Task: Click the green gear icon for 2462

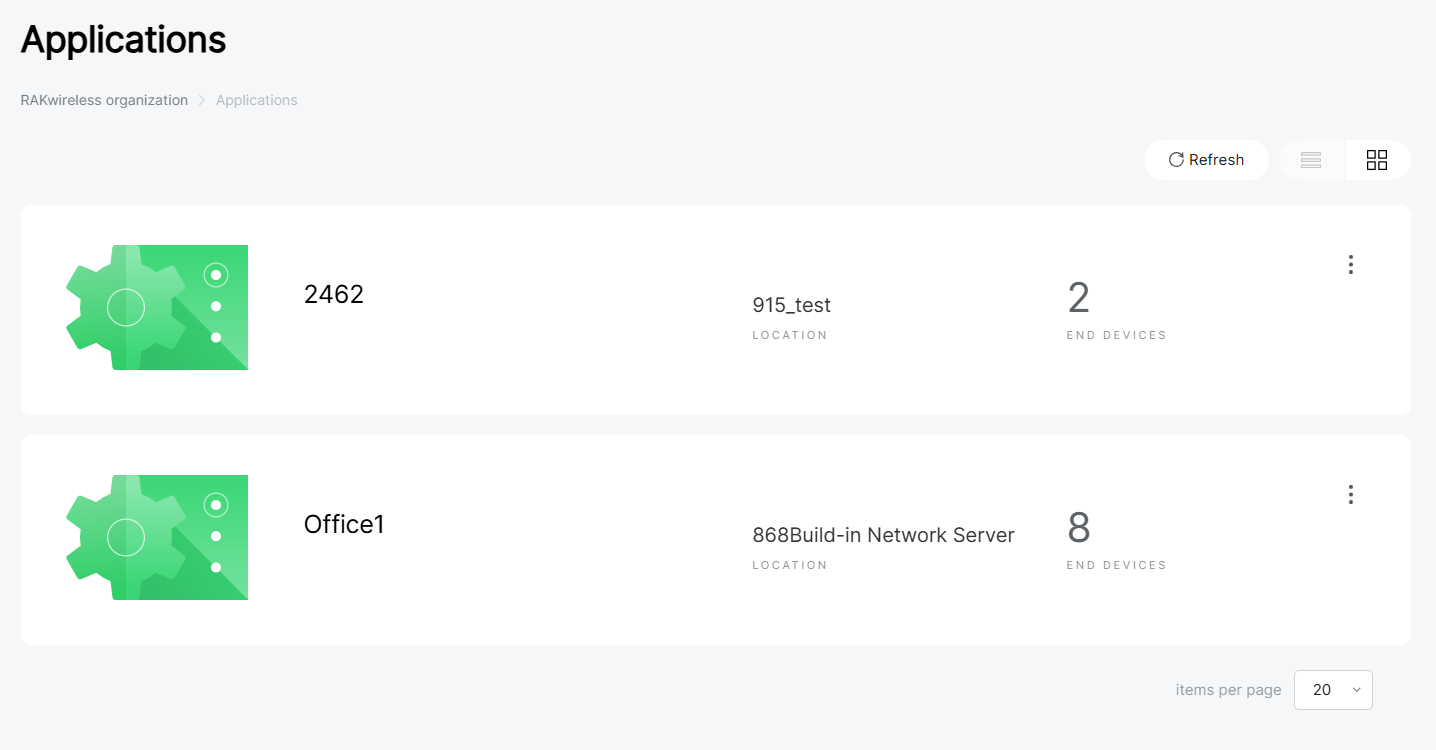Action: pyautogui.click(x=157, y=307)
